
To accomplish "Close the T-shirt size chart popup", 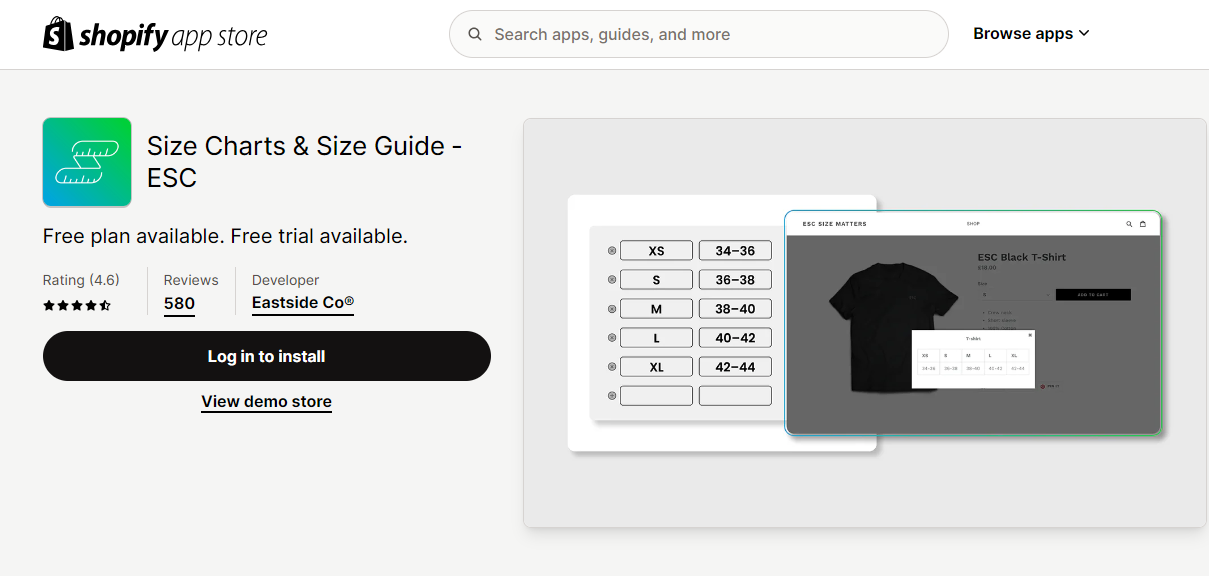I will click(x=1031, y=335).
